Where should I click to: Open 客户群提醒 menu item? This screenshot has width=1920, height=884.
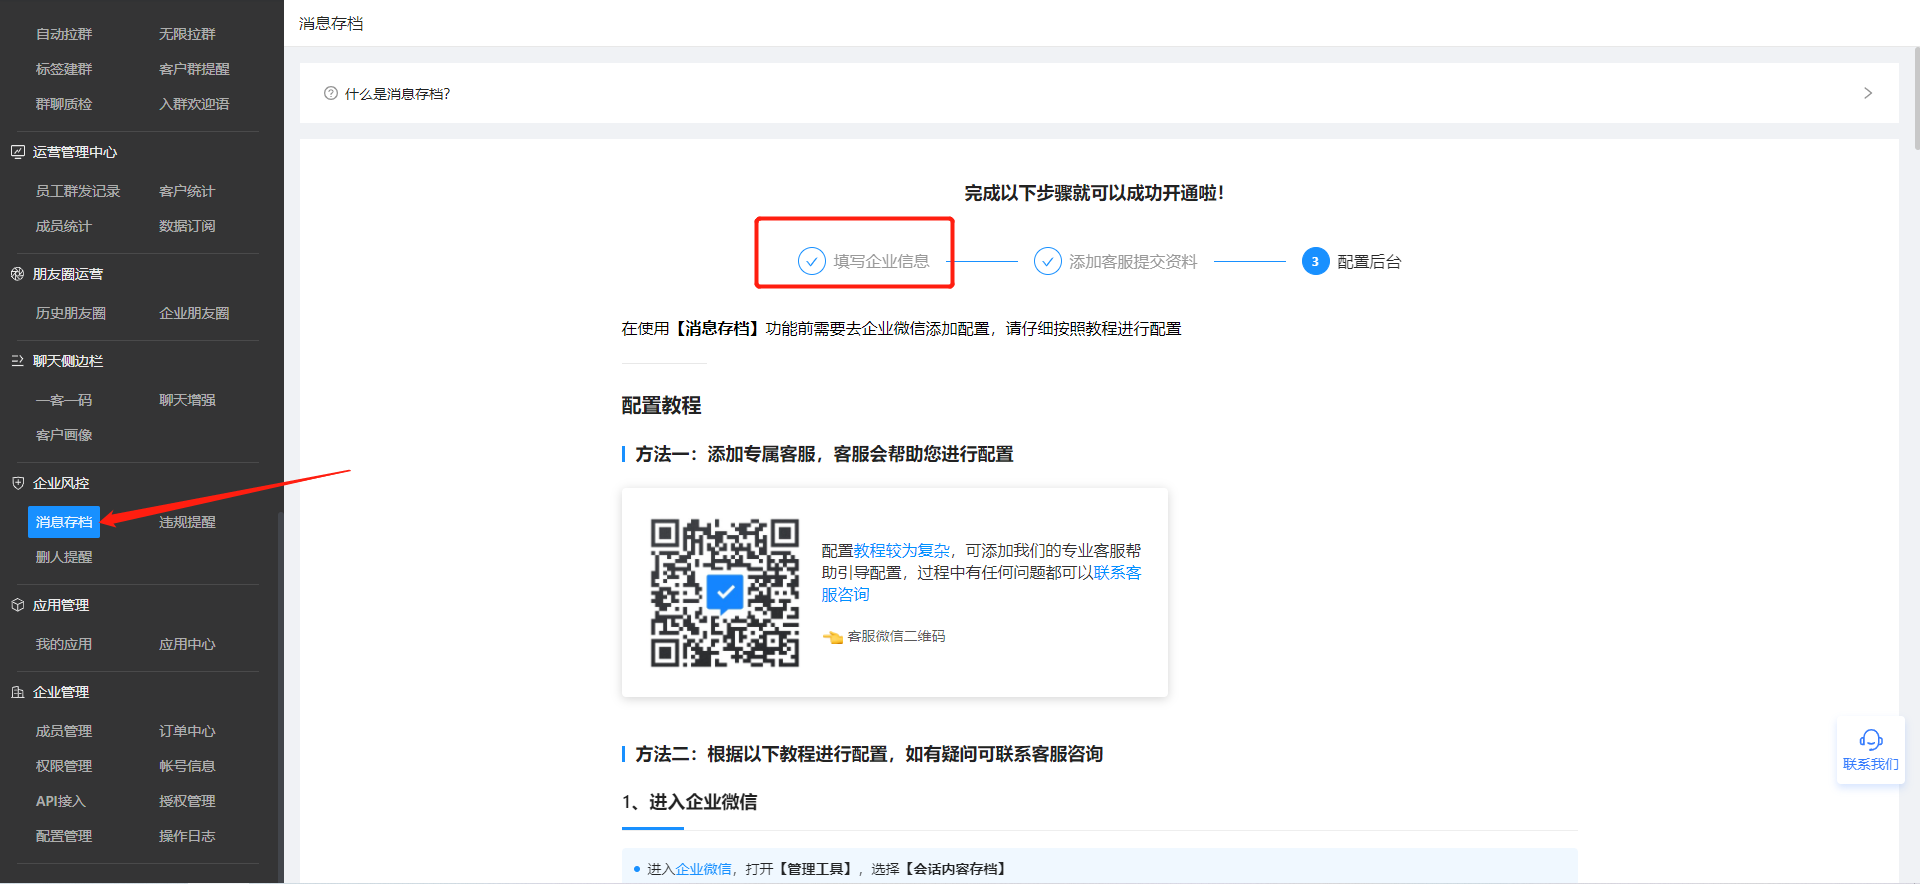(194, 69)
